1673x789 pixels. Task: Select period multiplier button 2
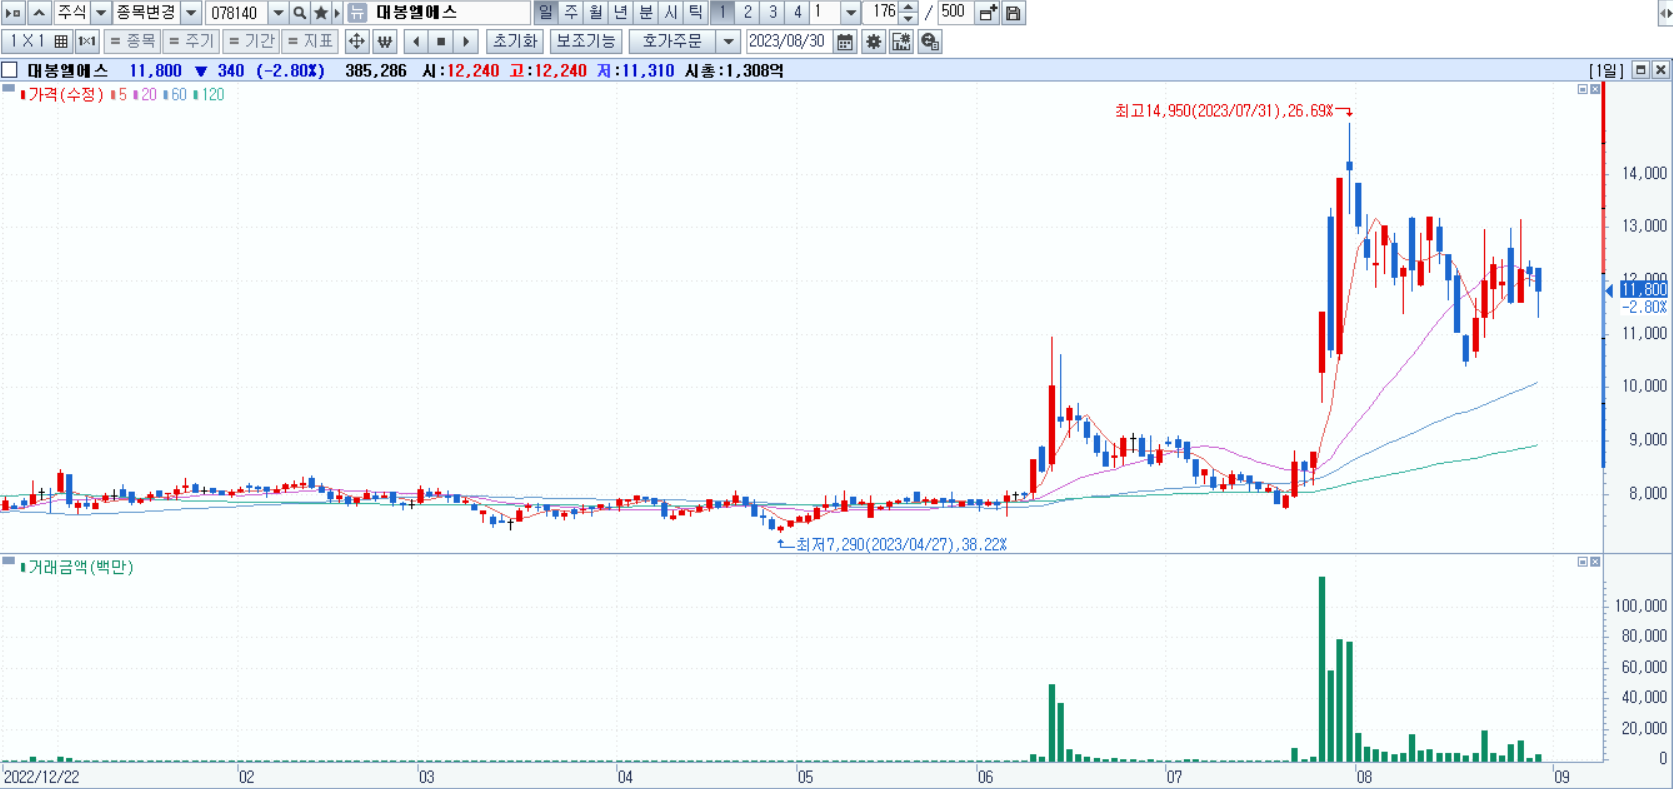747,13
